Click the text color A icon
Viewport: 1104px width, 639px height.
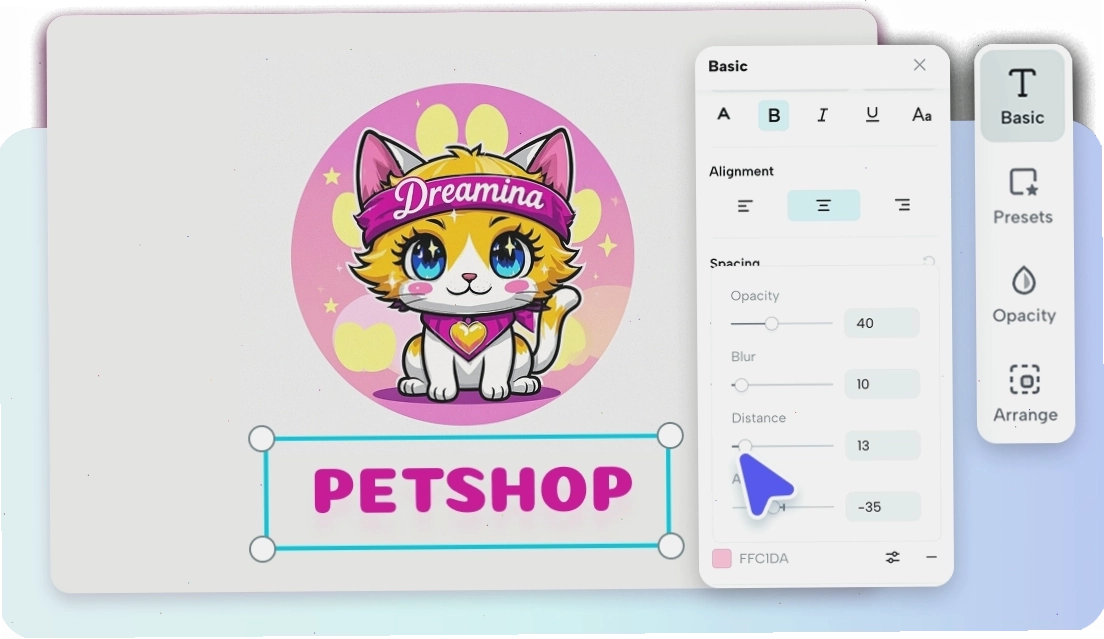pyautogui.click(x=724, y=114)
